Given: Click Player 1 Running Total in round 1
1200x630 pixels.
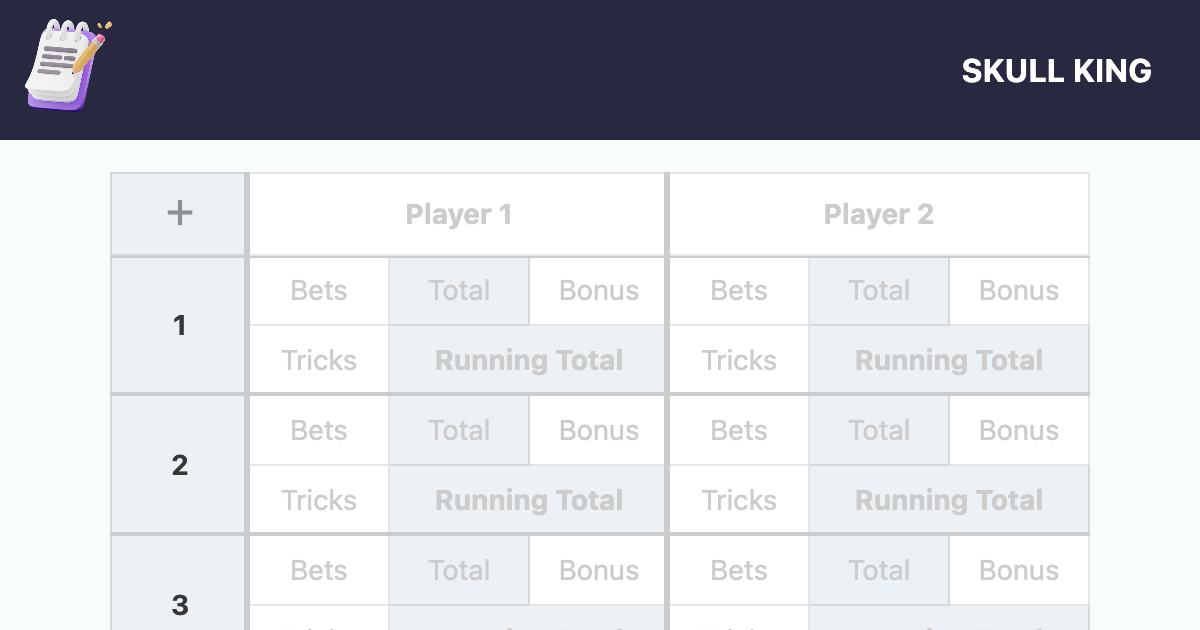Looking at the screenshot, I should tap(528, 360).
